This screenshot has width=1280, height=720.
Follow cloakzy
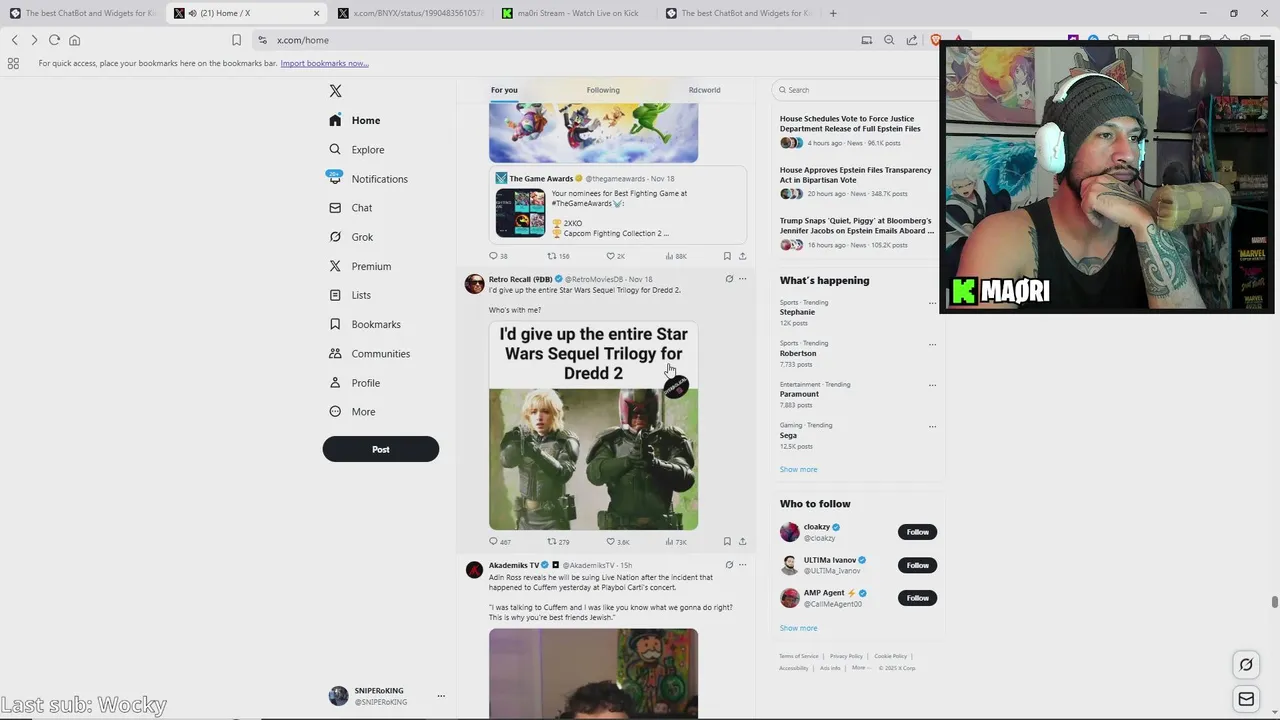[x=917, y=532]
